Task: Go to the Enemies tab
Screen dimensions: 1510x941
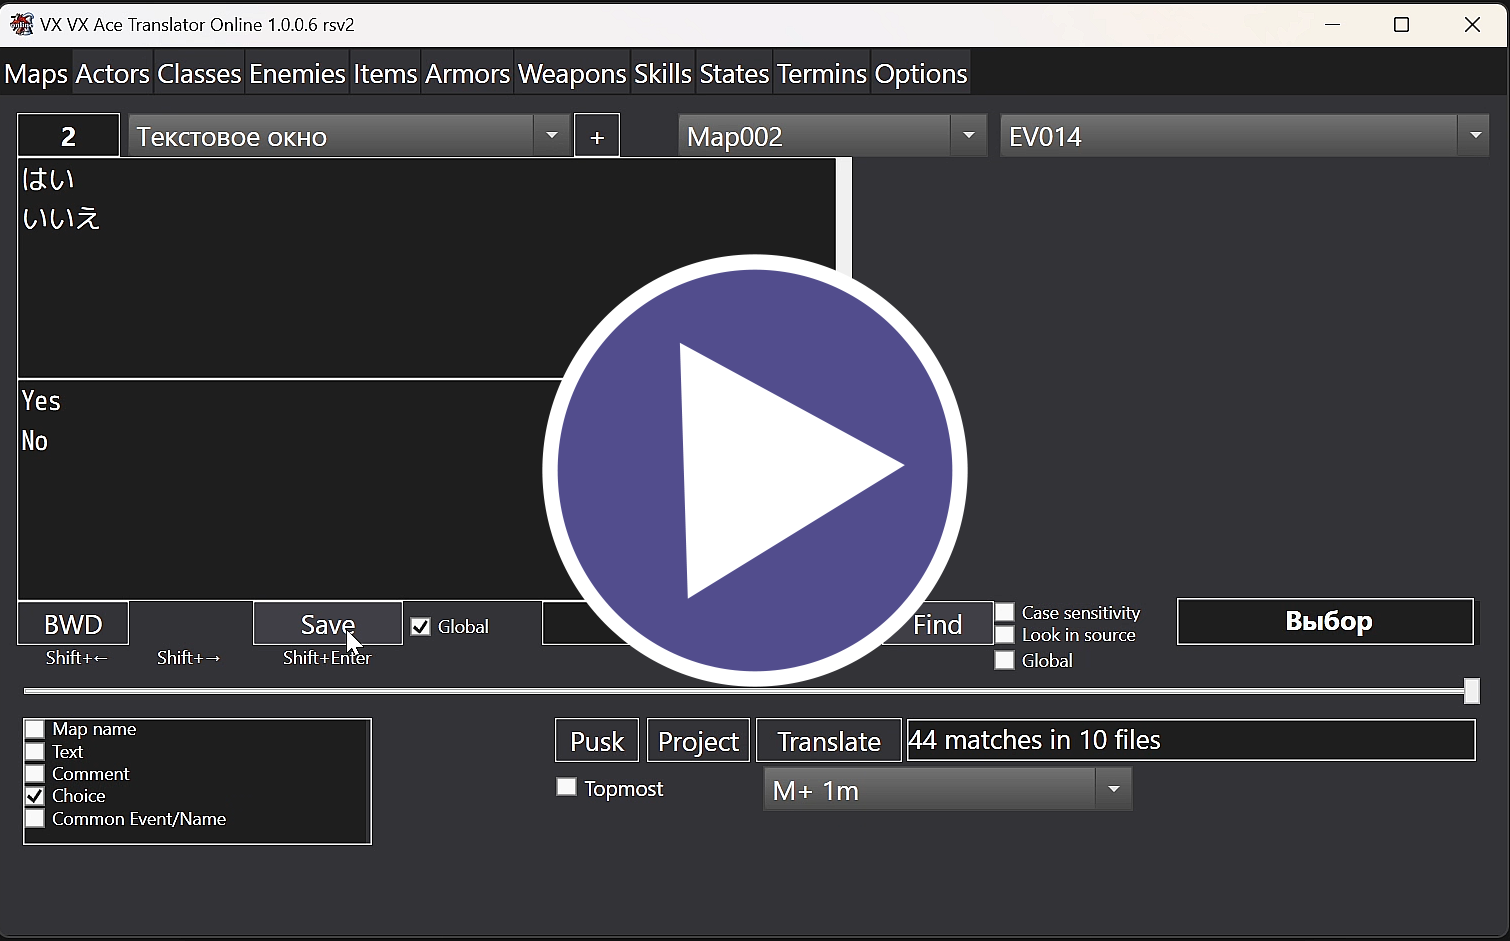Action: point(297,74)
